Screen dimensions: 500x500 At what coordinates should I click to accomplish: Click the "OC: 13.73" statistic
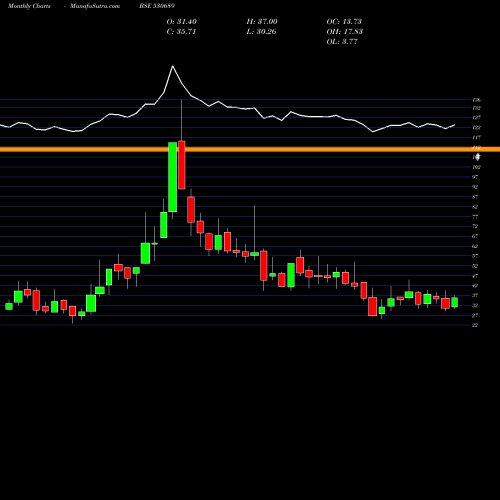point(344,22)
